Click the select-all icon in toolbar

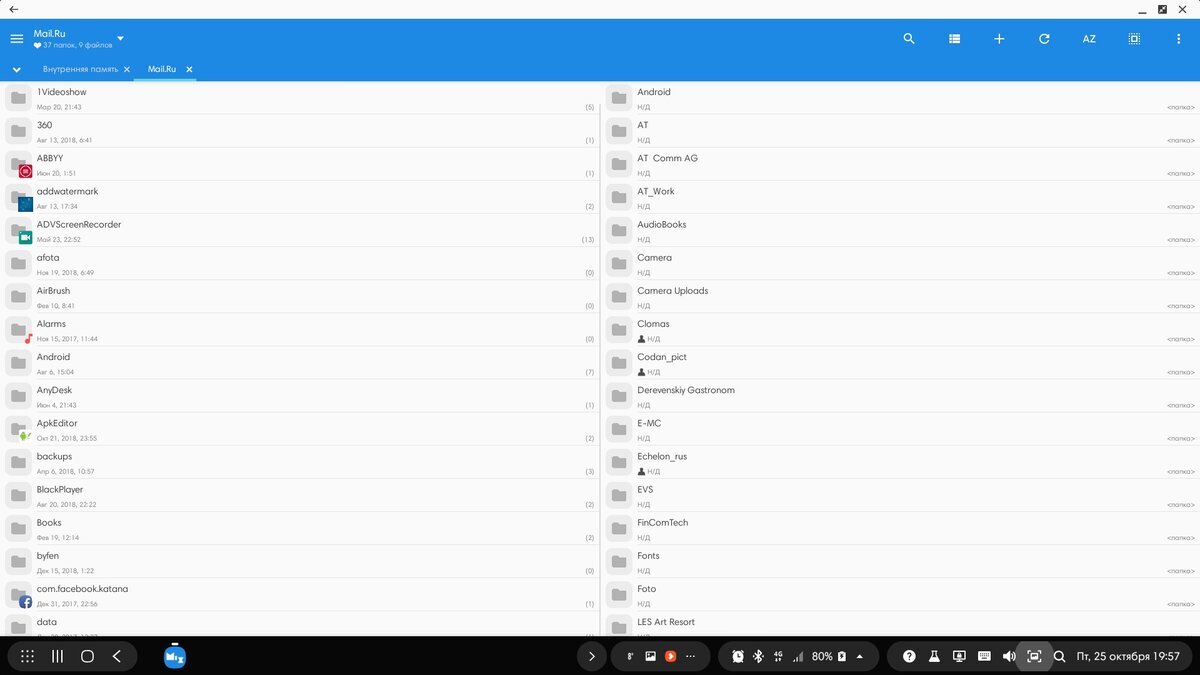click(x=1134, y=39)
